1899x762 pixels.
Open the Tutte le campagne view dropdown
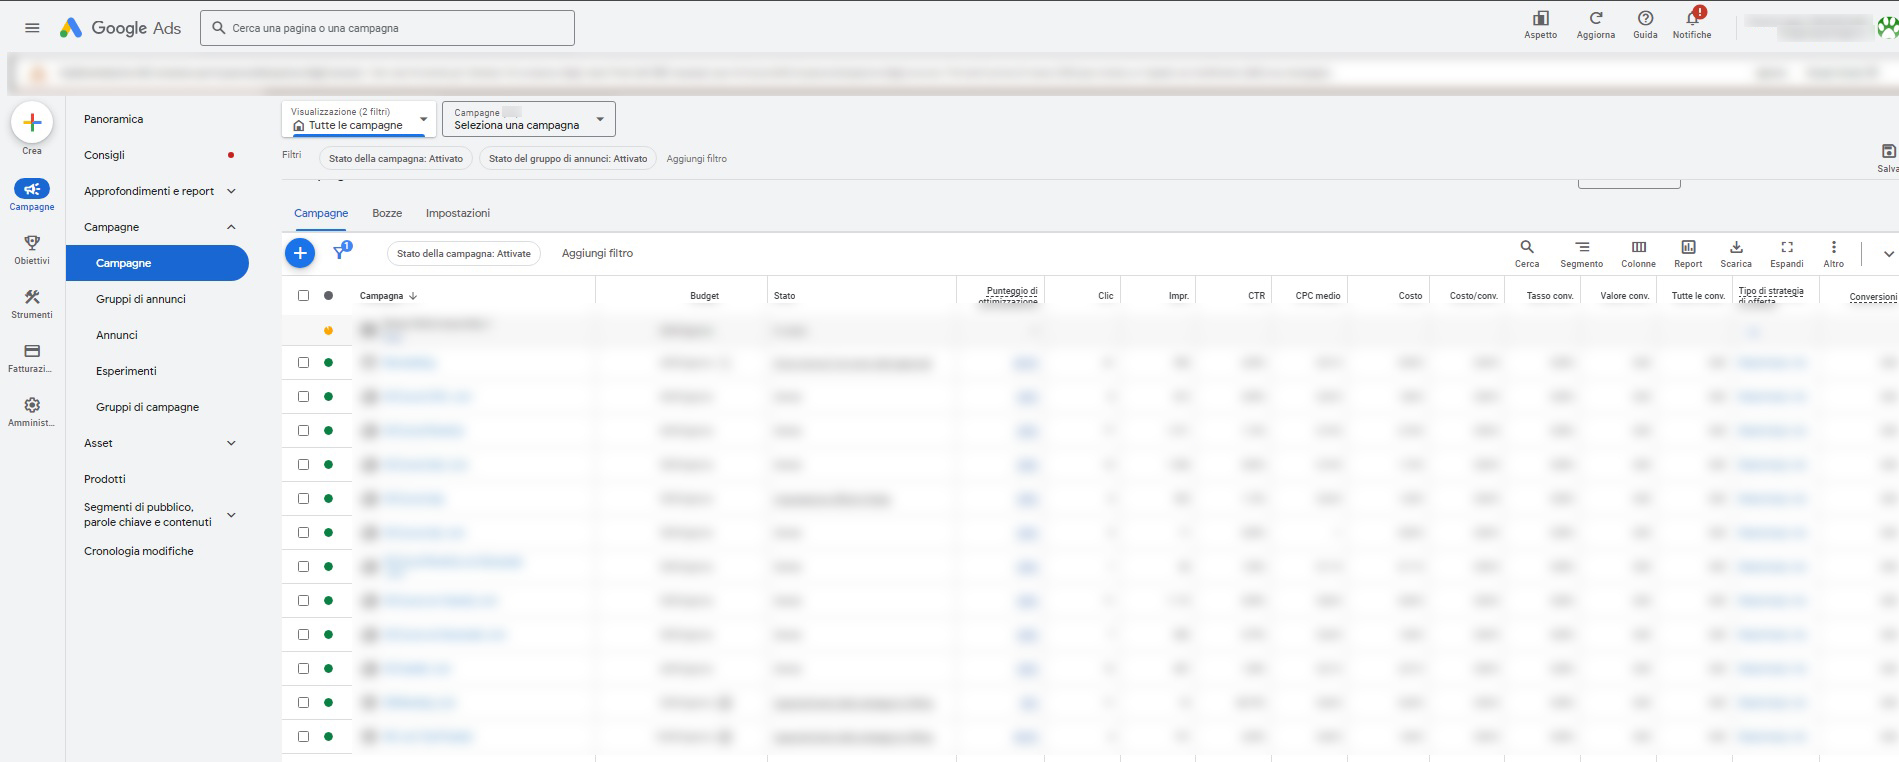359,119
